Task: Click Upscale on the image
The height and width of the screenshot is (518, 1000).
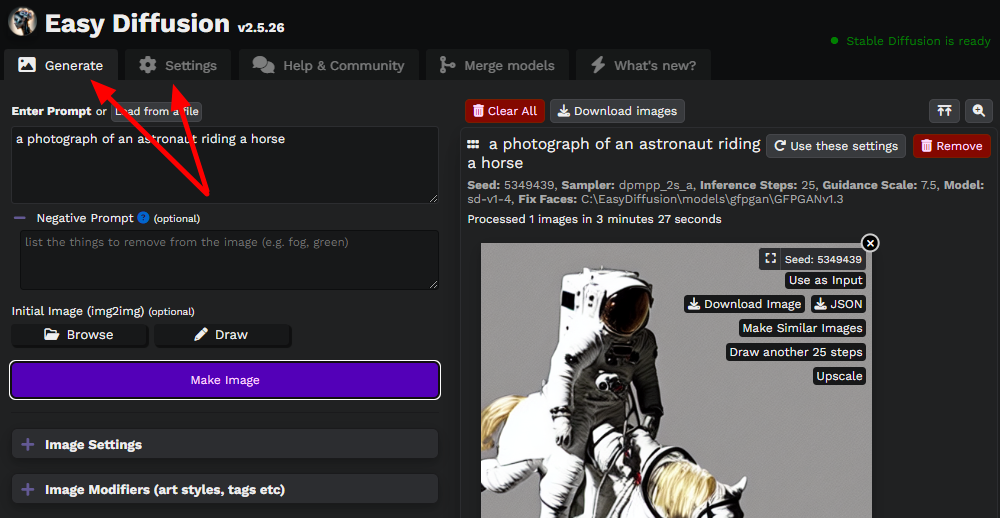Action: (839, 376)
